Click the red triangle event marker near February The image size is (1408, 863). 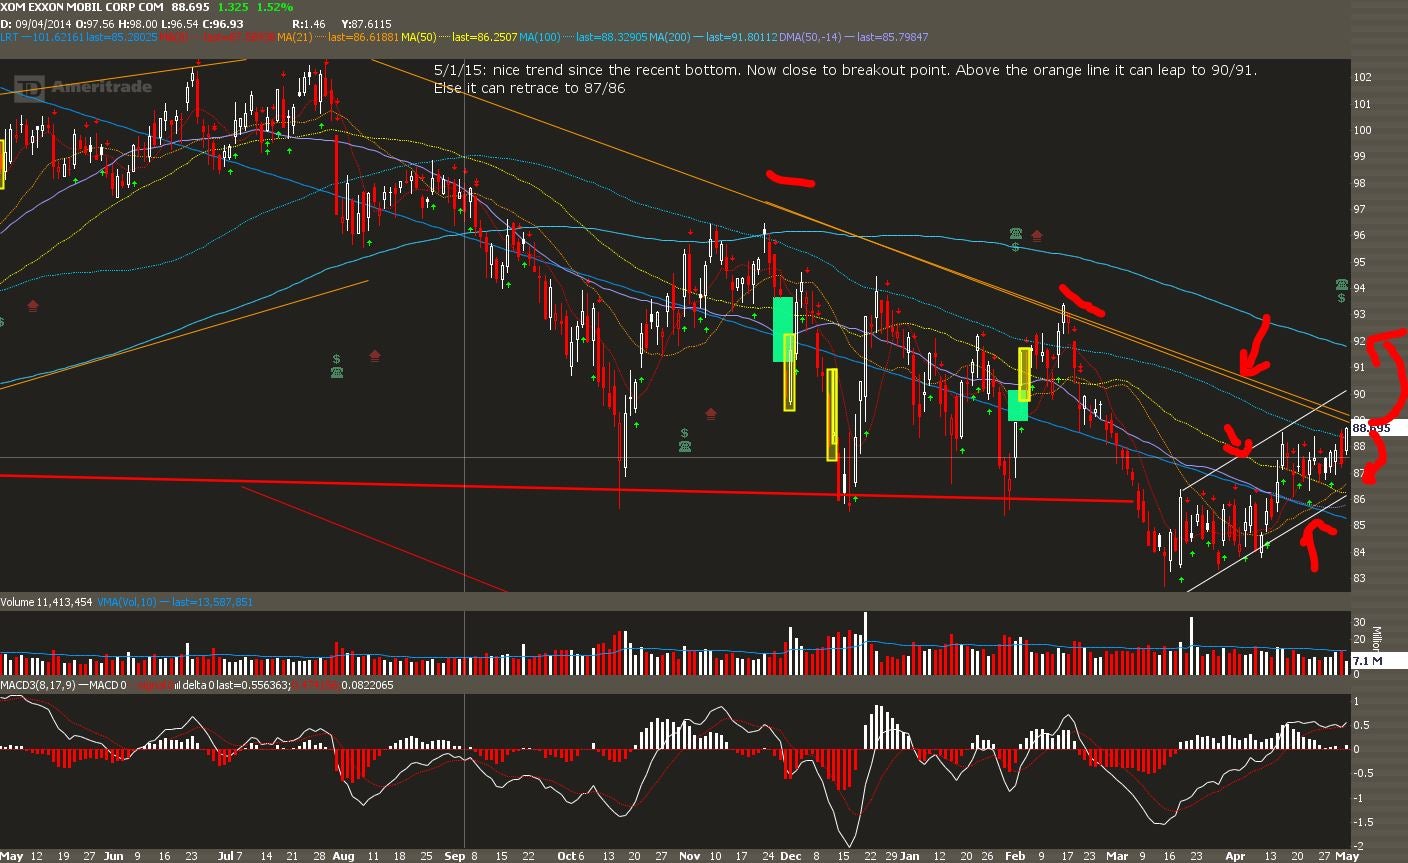pyautogui.click(x=1037, y=236)
